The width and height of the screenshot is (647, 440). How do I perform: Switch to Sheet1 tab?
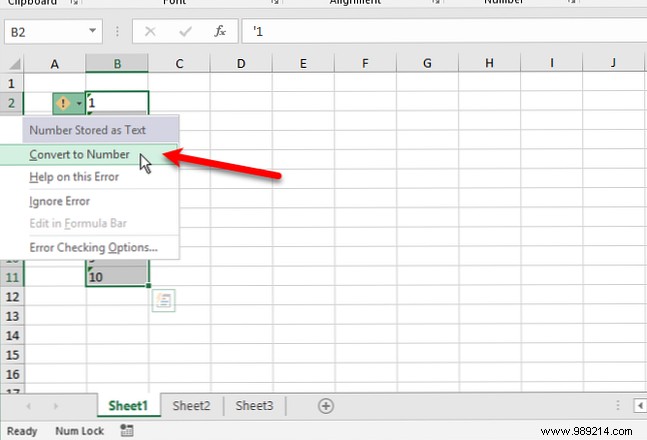[128, 406]
